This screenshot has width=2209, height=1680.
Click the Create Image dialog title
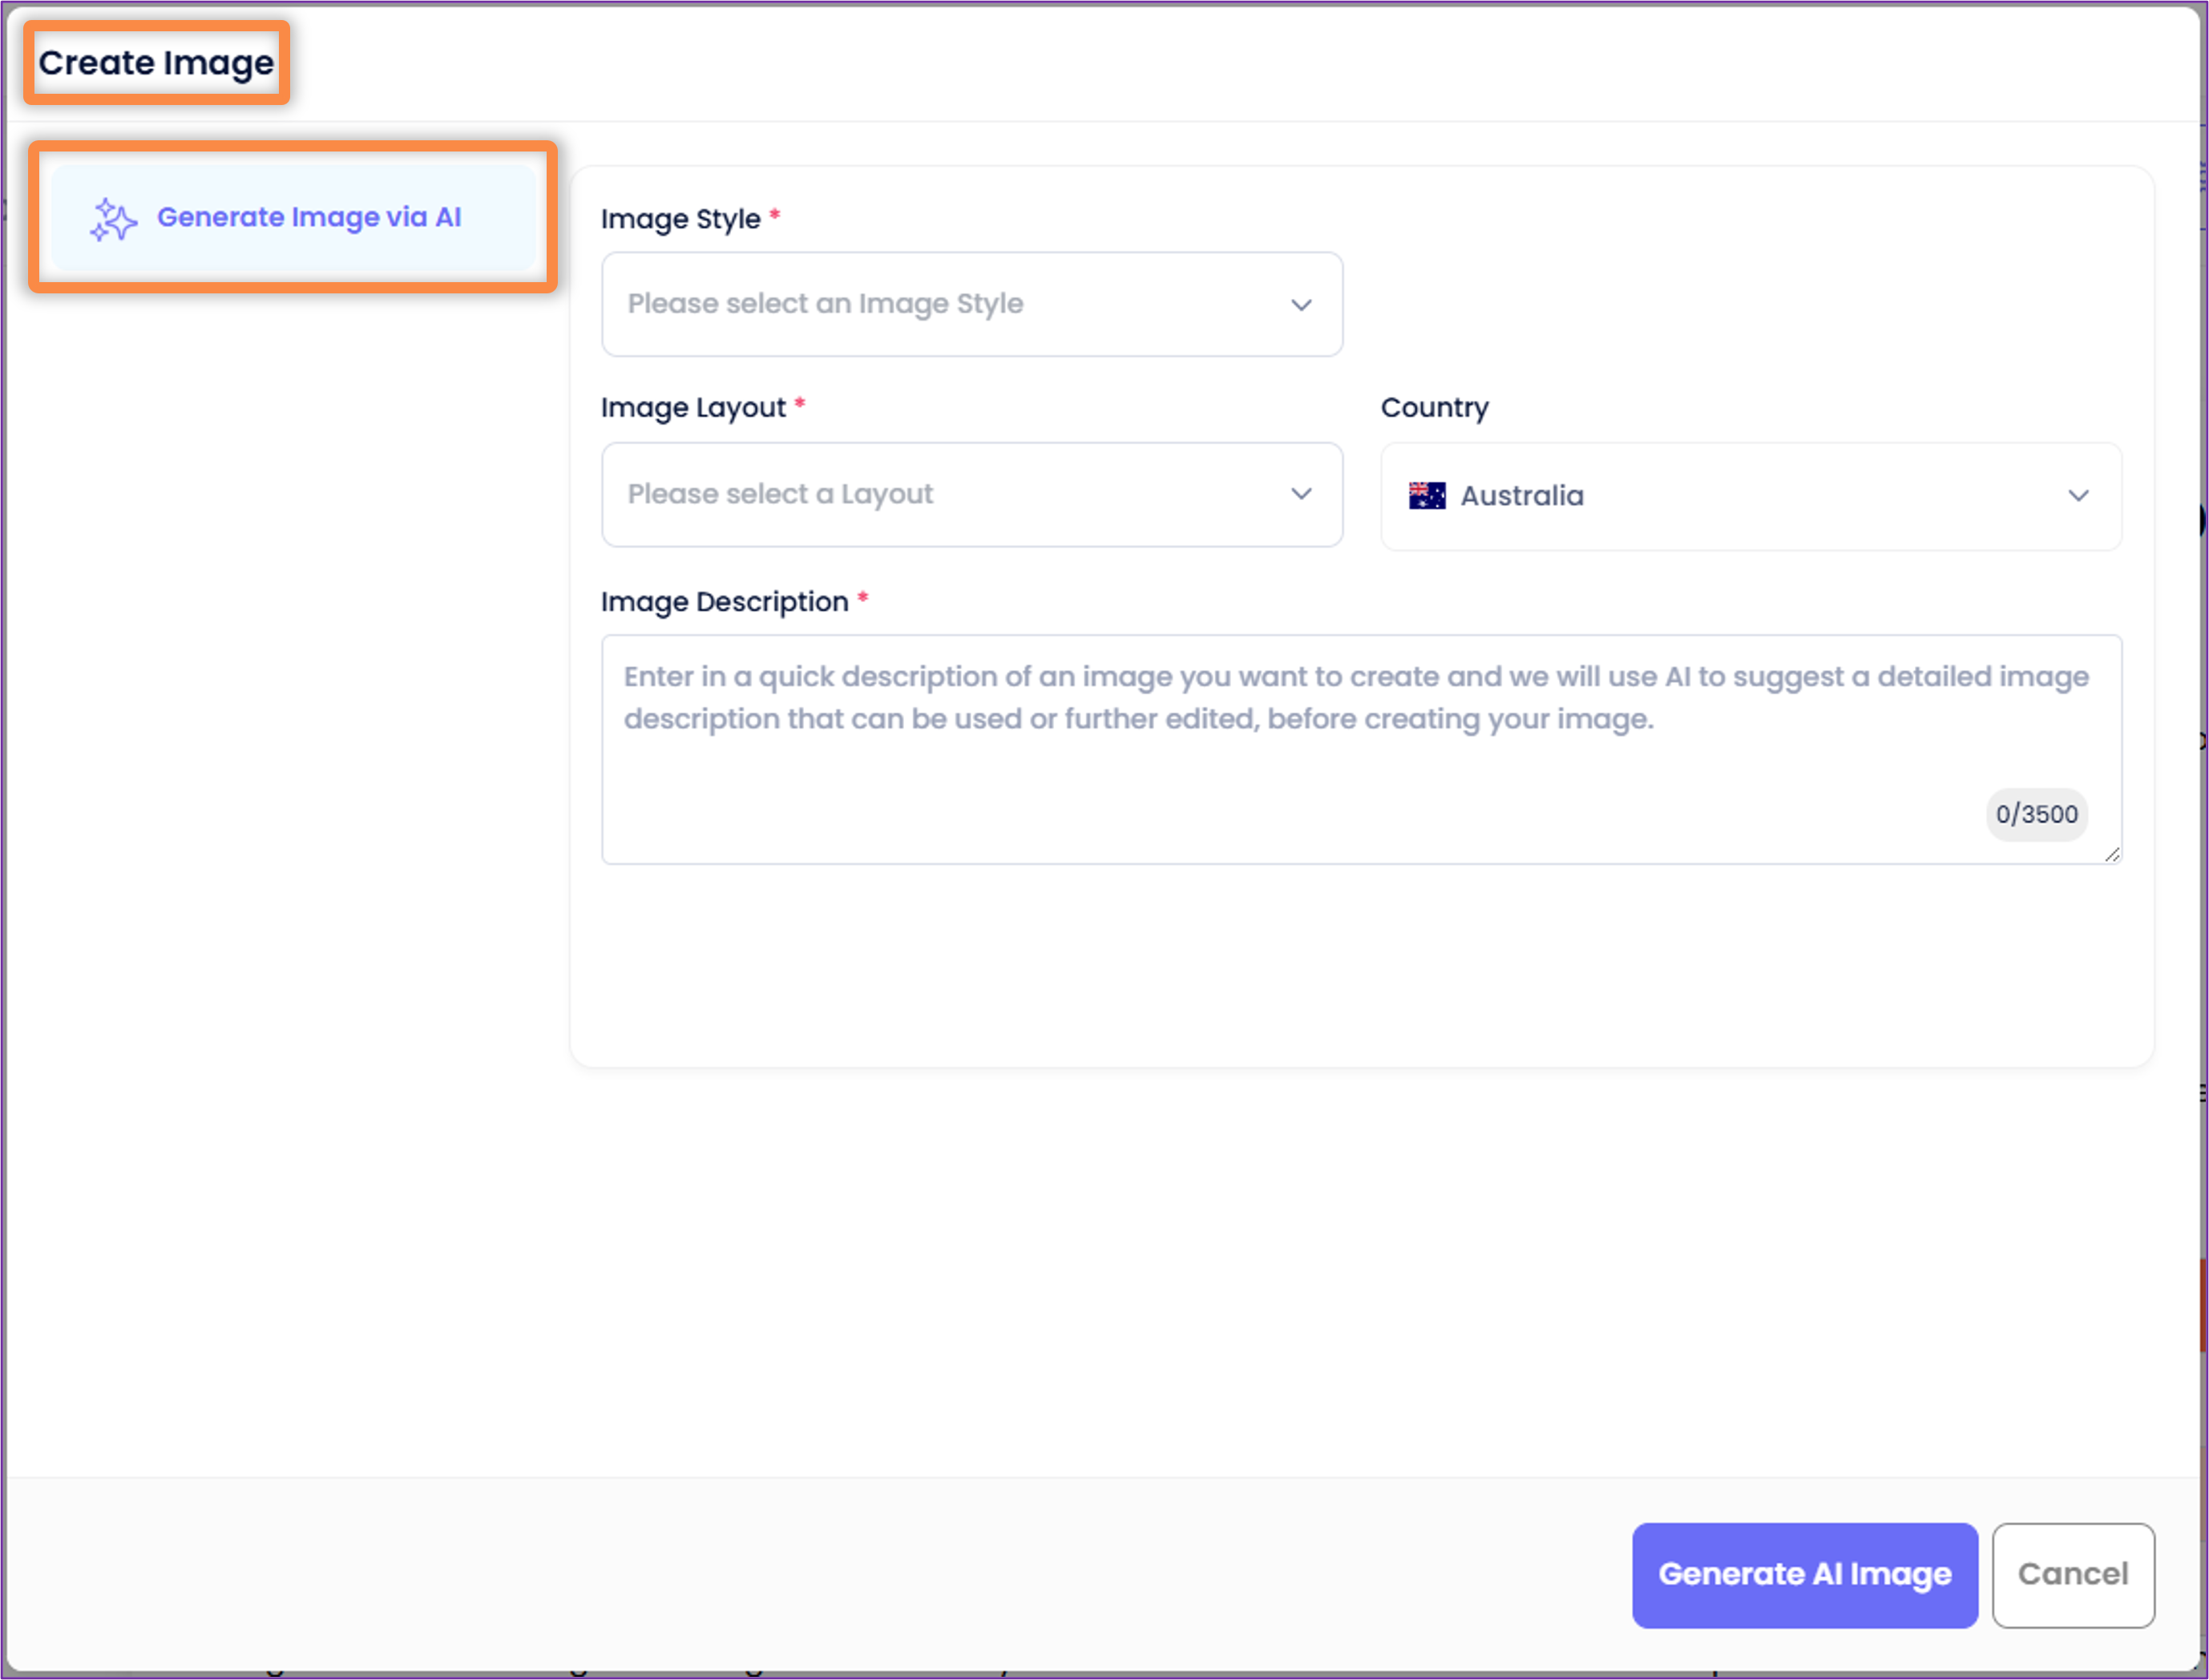click(156, 63)
